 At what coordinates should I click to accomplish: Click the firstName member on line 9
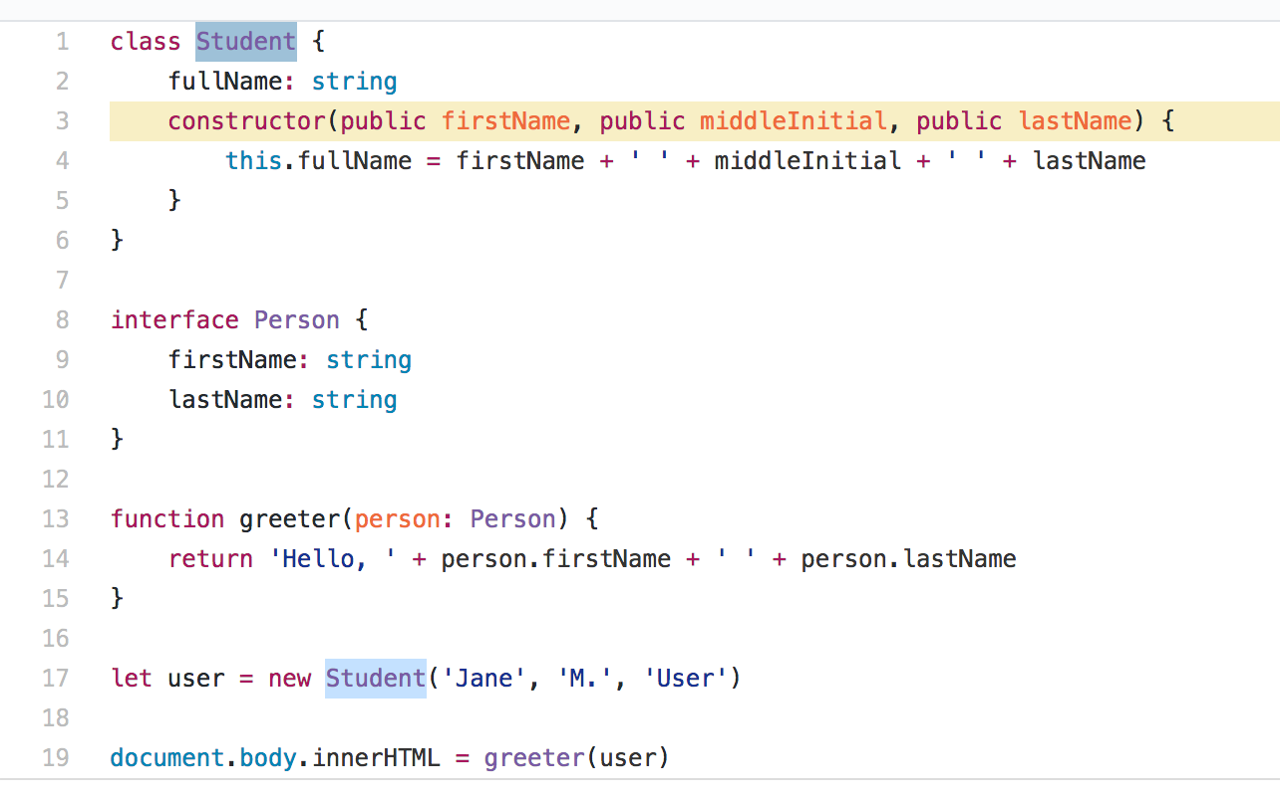click(233, 360)
